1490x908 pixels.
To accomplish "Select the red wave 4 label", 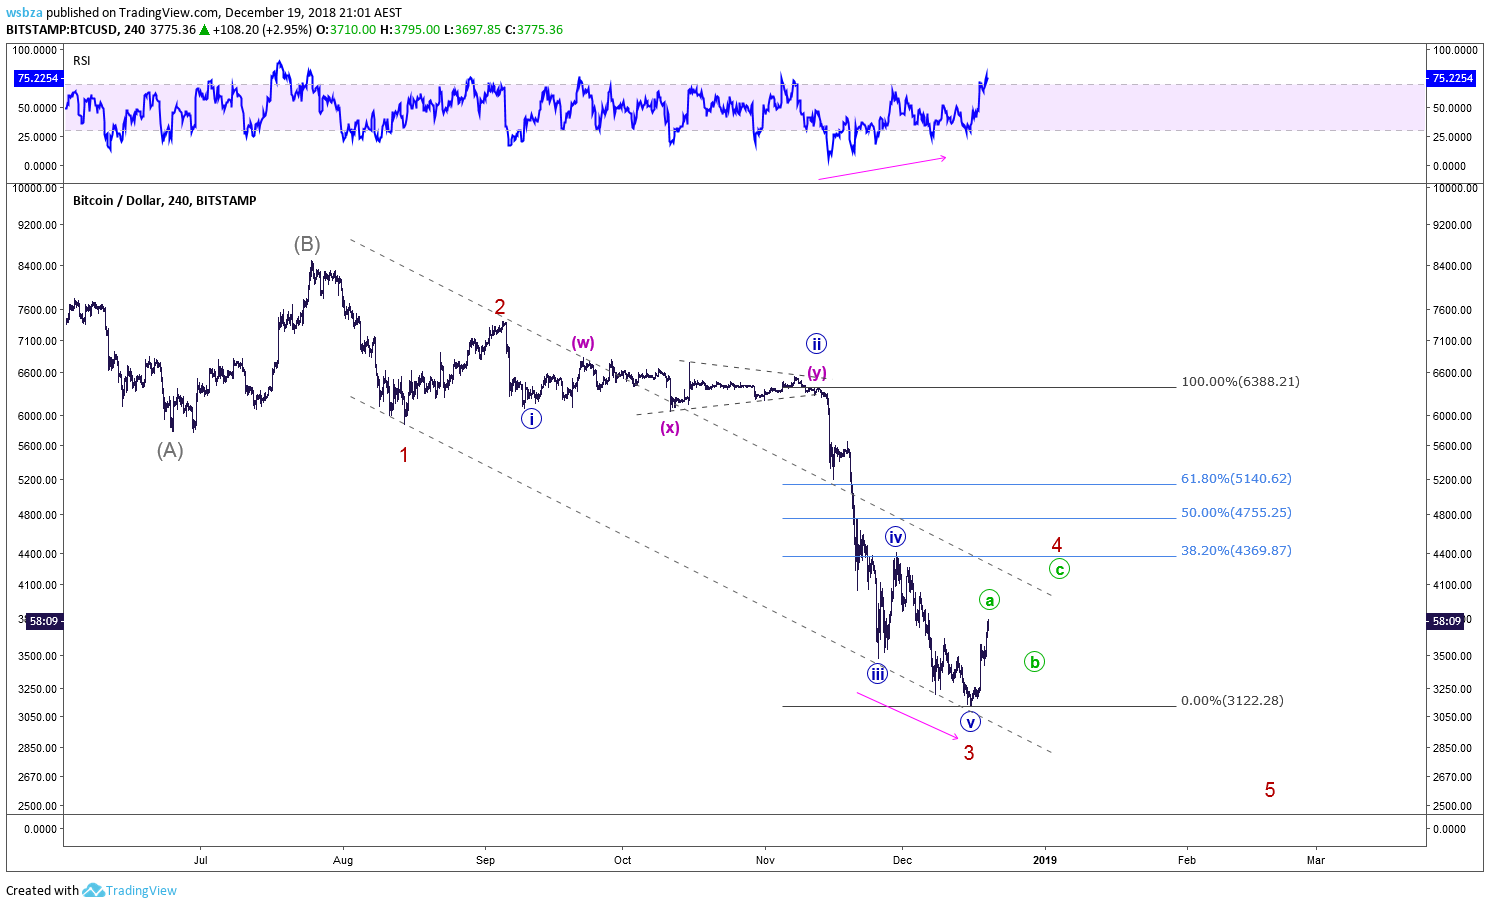I will point(1057,545).
